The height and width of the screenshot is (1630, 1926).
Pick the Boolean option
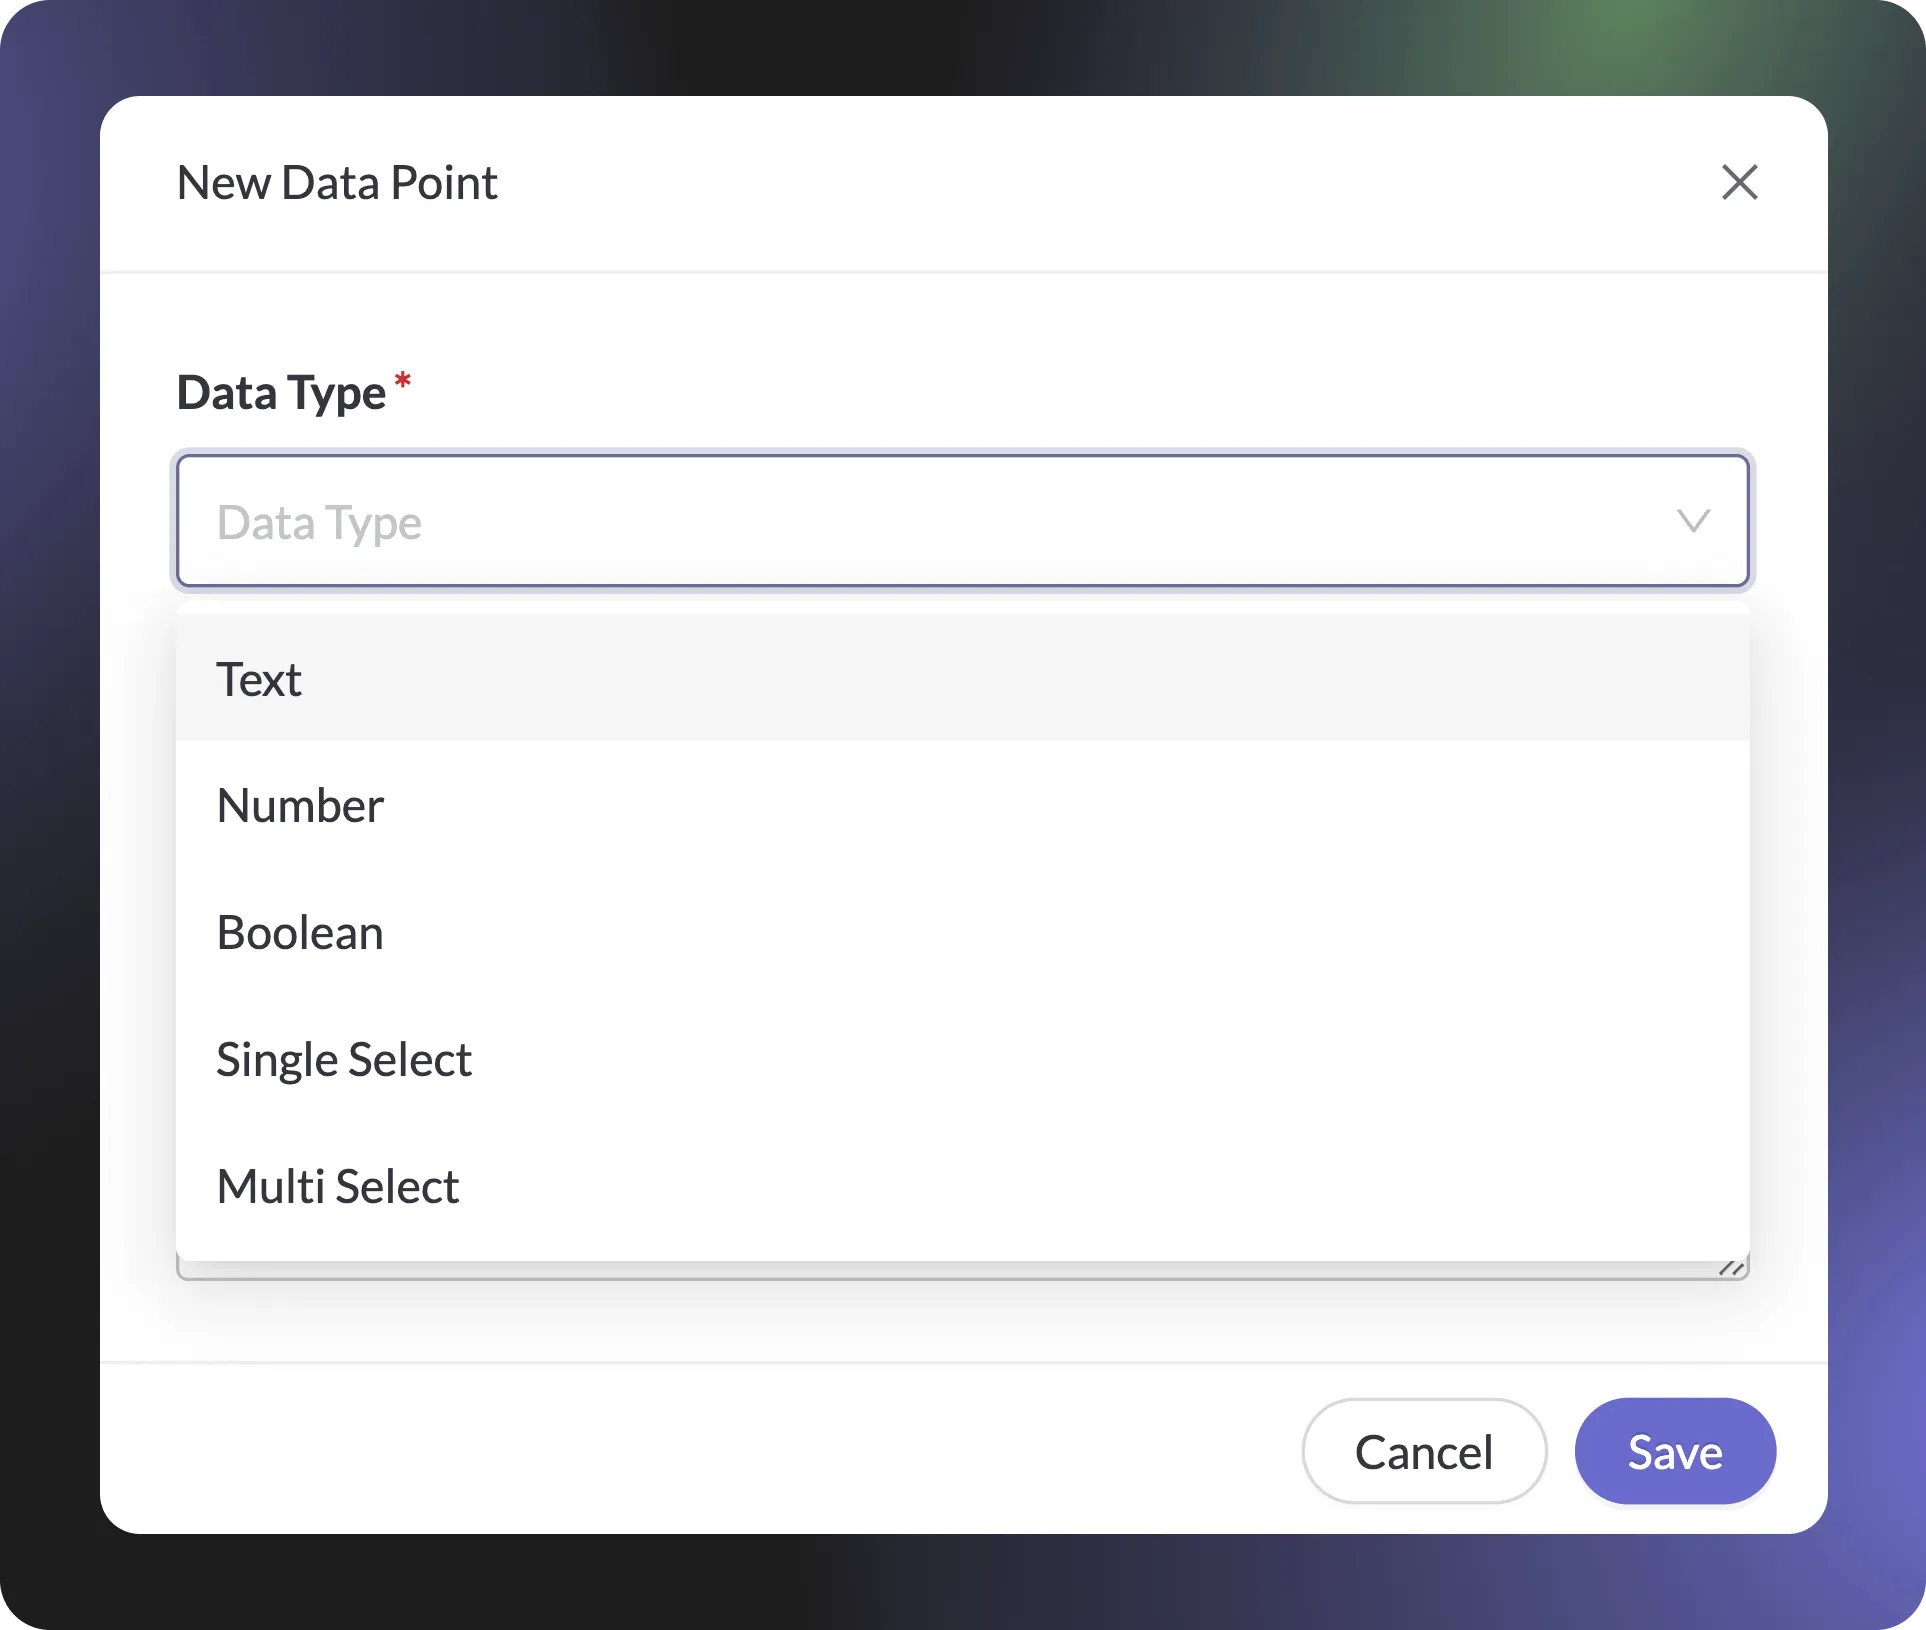(x=962, y=932)
